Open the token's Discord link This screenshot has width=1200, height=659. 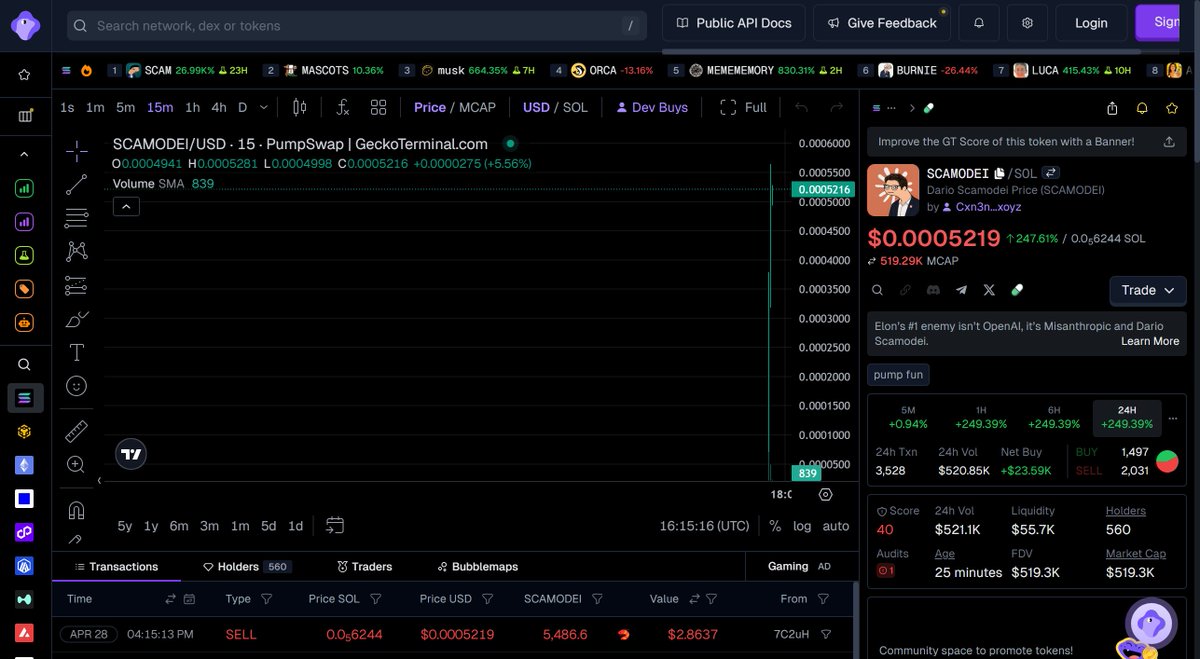[933, 290]
